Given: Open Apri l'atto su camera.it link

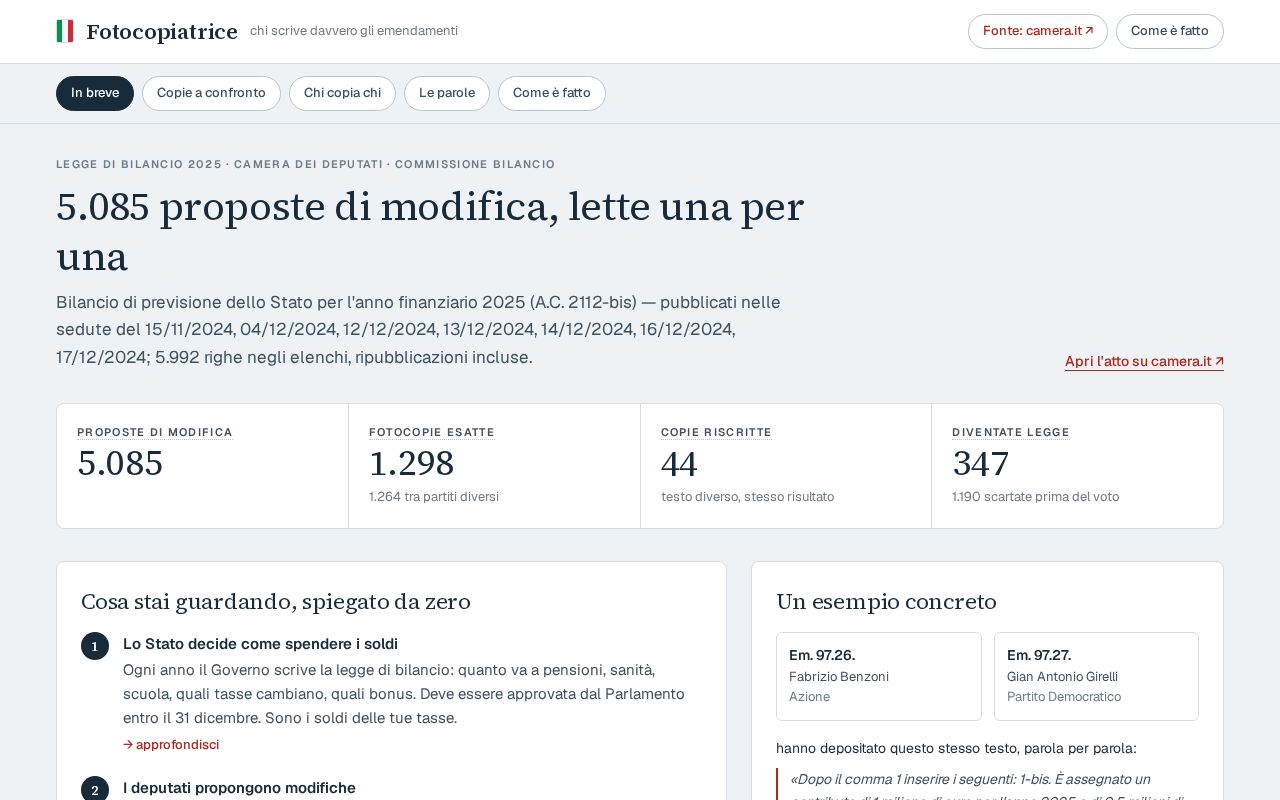Looking at the screenshot, I should pyautogui.click(x=1144, y=361).
